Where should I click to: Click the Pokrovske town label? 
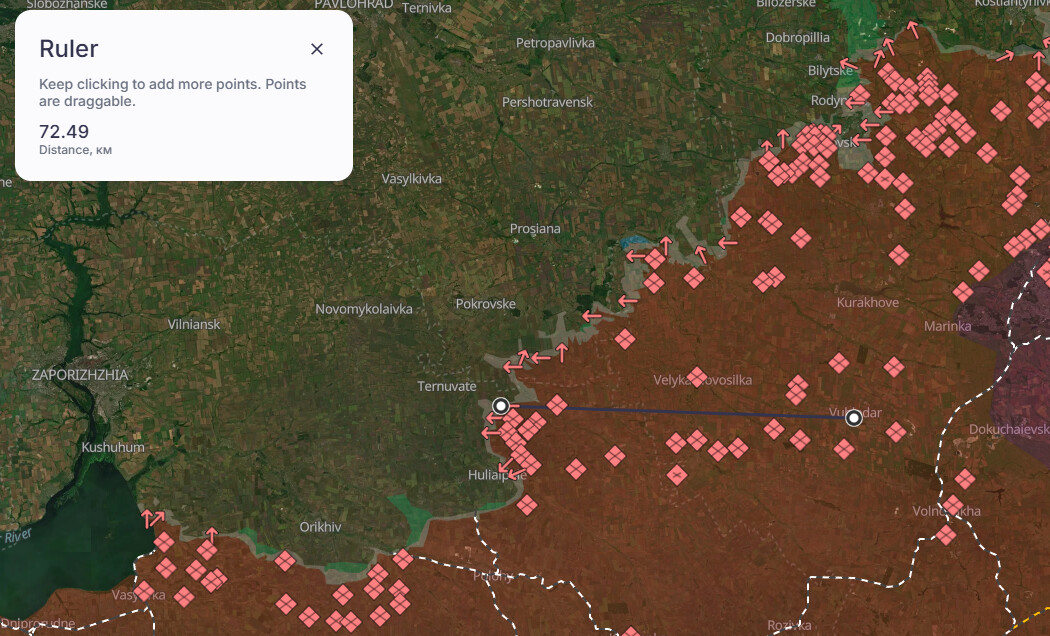click(x=485, y=304)
